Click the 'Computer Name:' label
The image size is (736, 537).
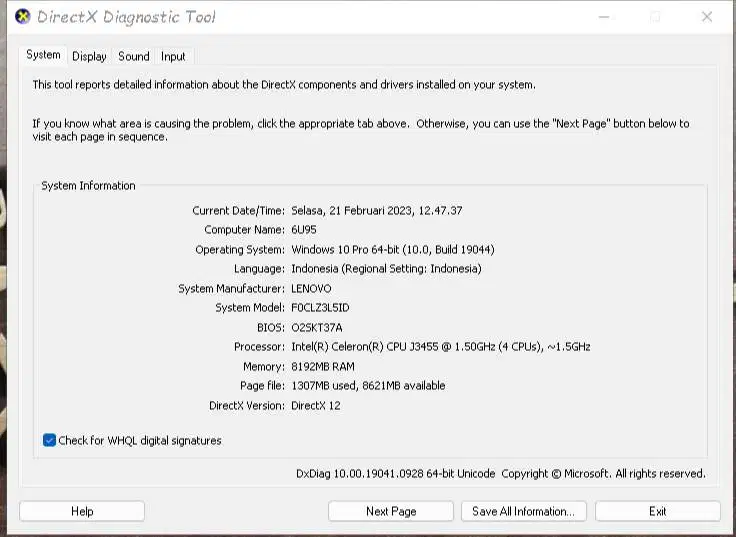[245, 230]
